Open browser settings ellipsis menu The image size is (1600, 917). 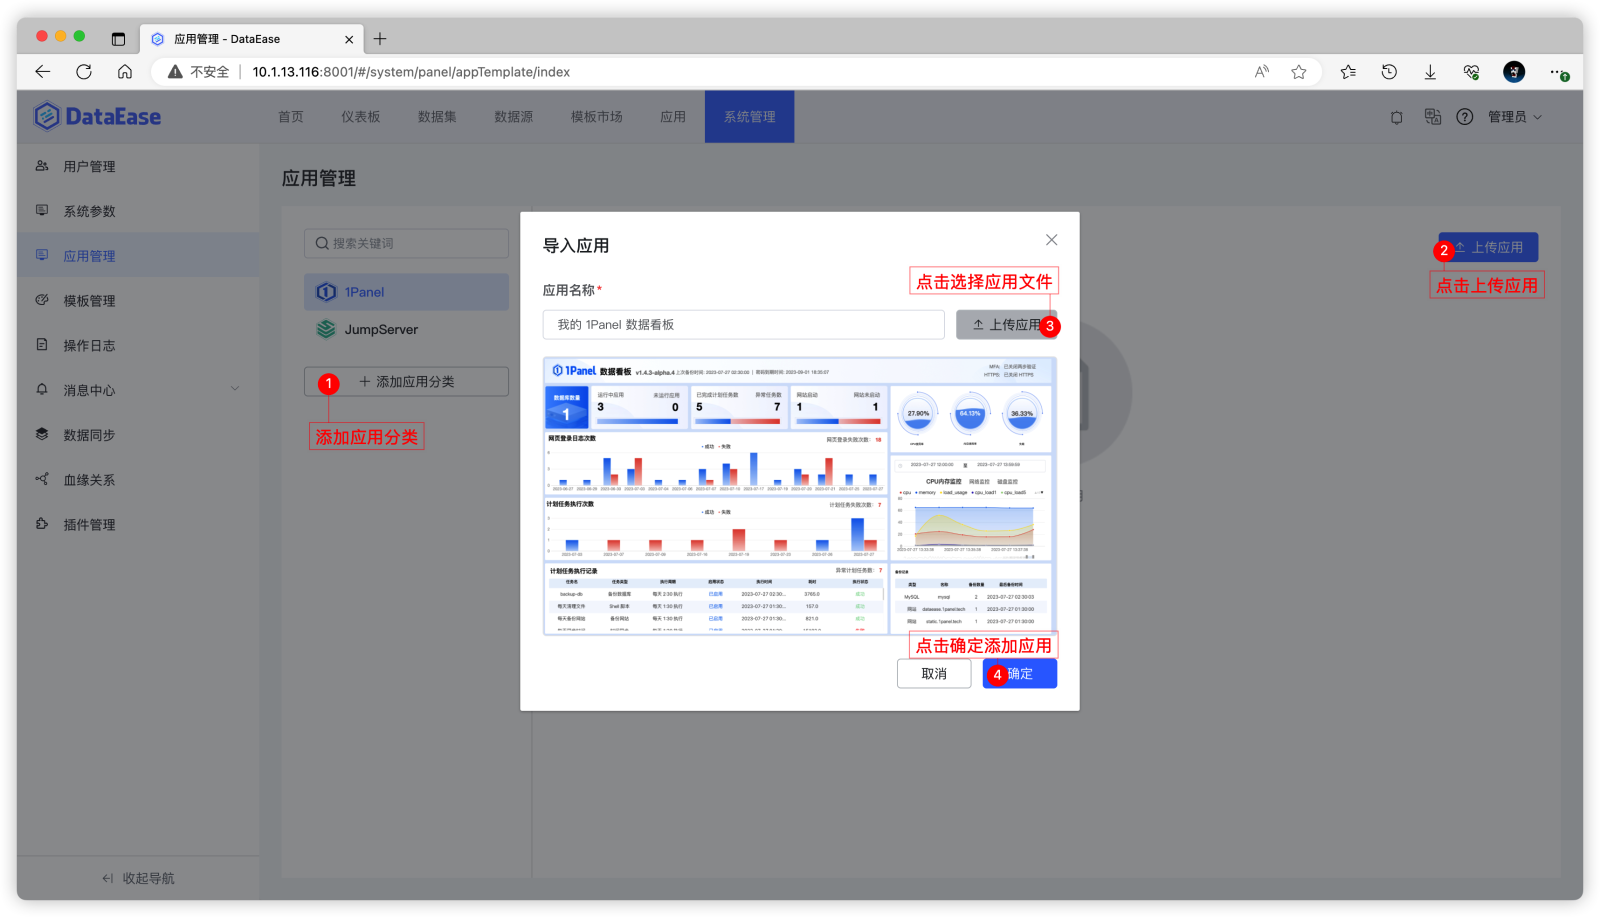[1558, 72]
